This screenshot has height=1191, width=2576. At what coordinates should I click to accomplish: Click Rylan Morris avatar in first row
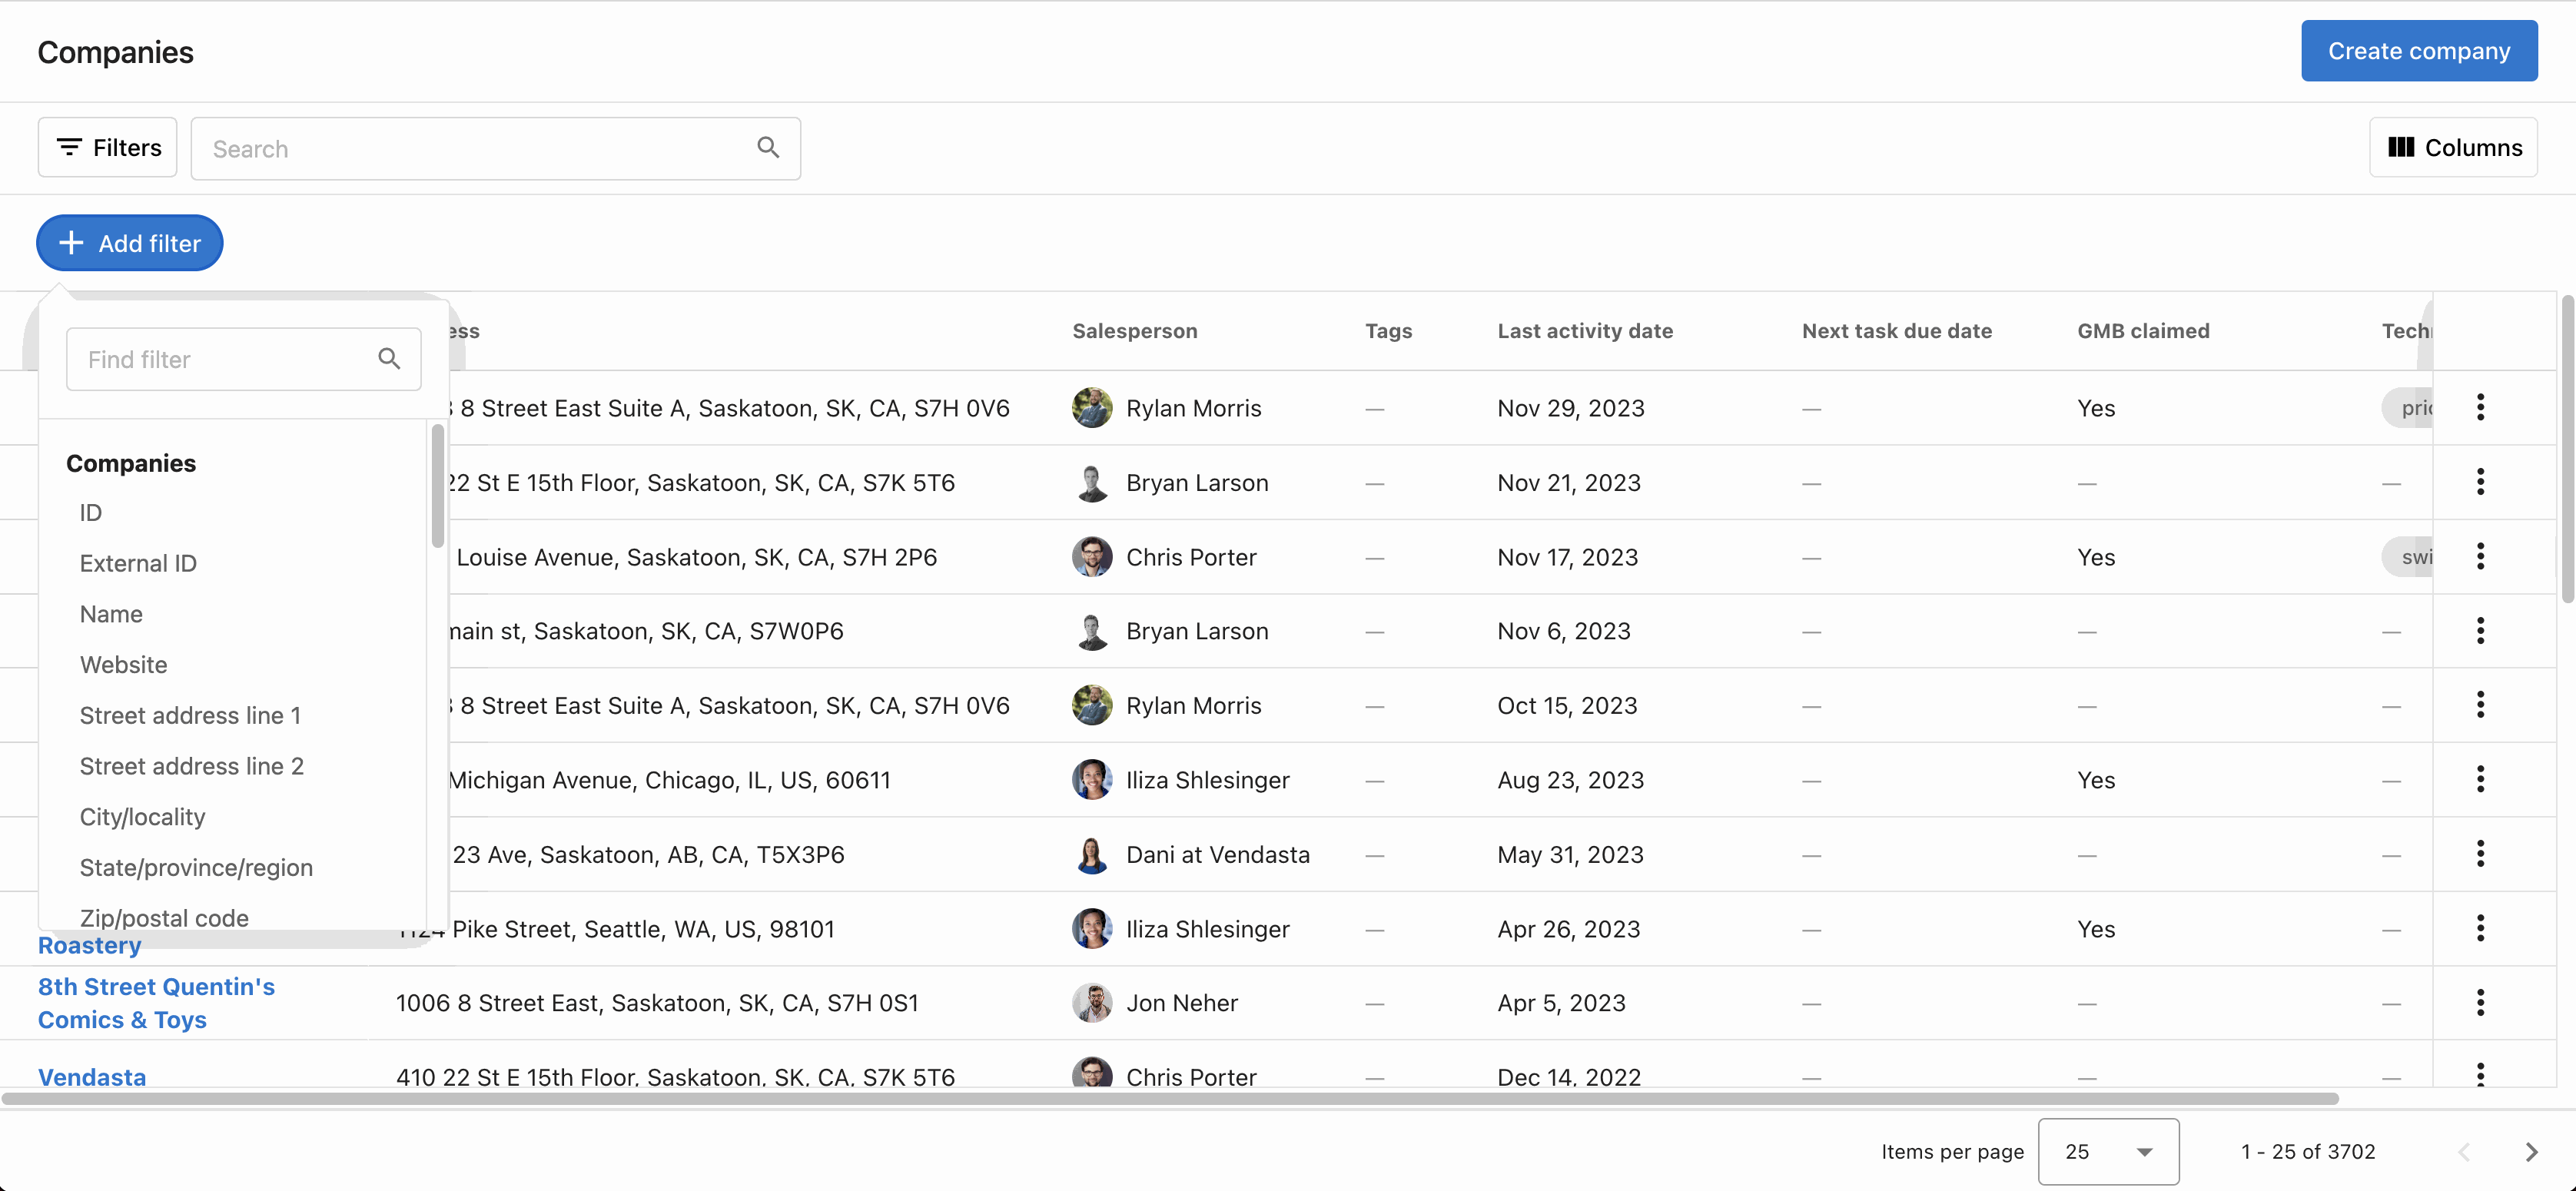(1092, 408)
